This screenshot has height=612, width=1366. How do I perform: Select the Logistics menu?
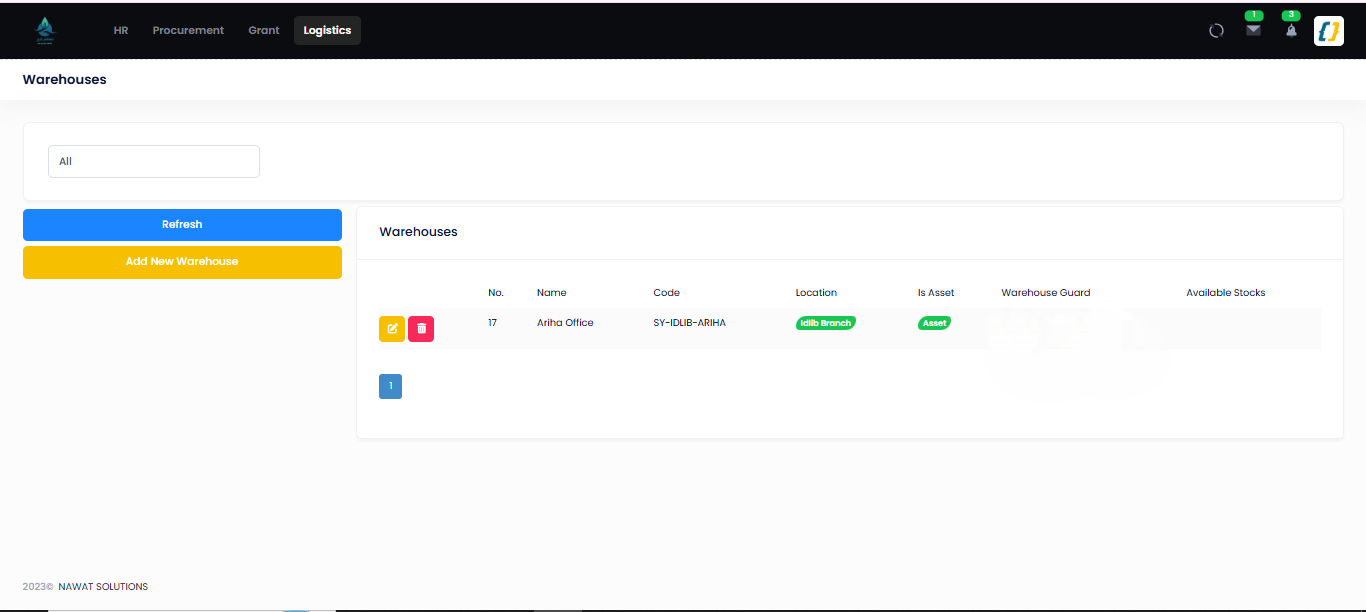(328, 31)
